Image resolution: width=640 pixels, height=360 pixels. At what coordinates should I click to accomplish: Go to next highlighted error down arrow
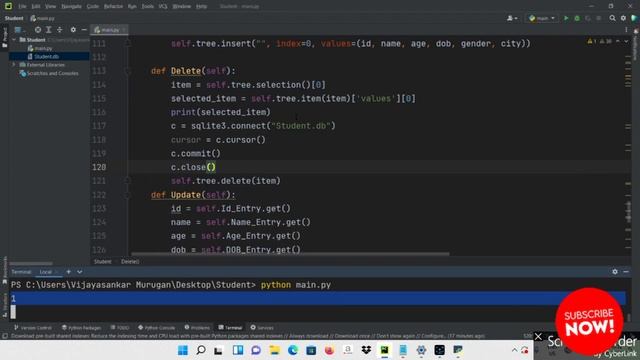pos(626,41)
